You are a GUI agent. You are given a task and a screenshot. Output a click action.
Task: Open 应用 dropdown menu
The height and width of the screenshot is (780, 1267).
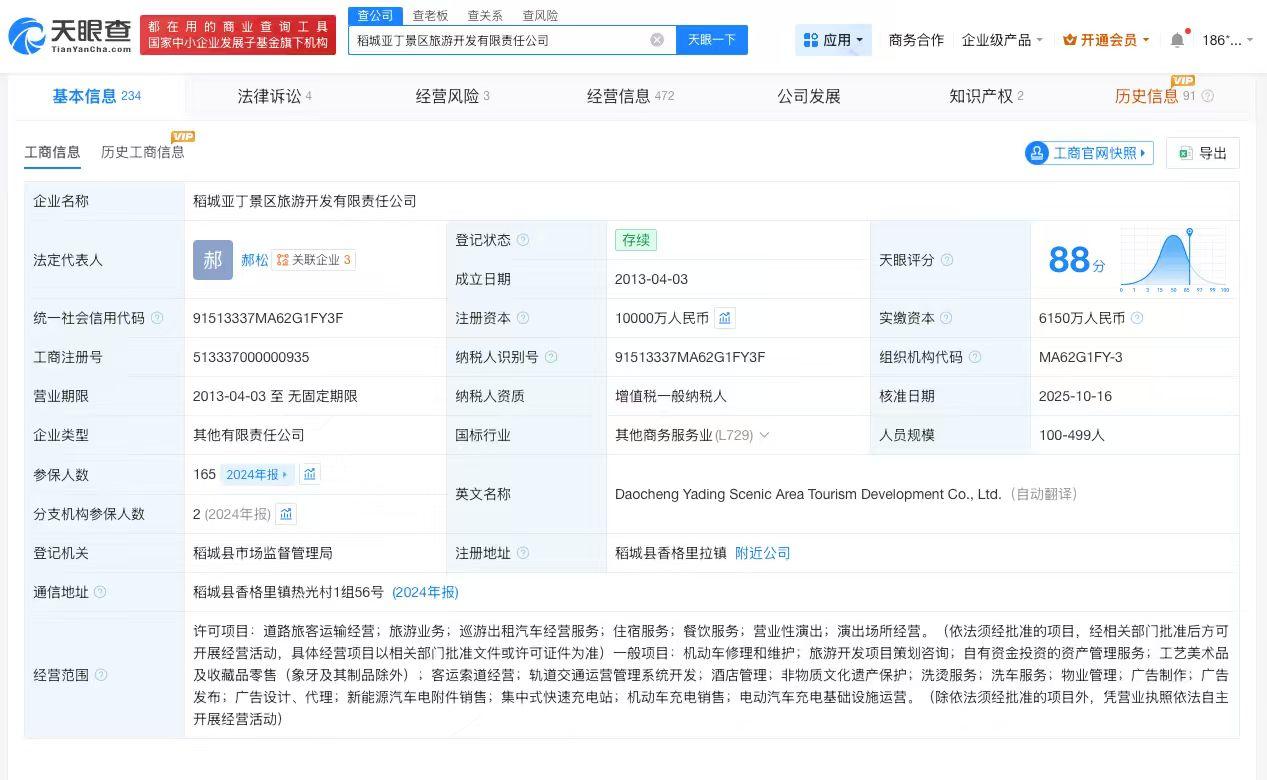834,40
